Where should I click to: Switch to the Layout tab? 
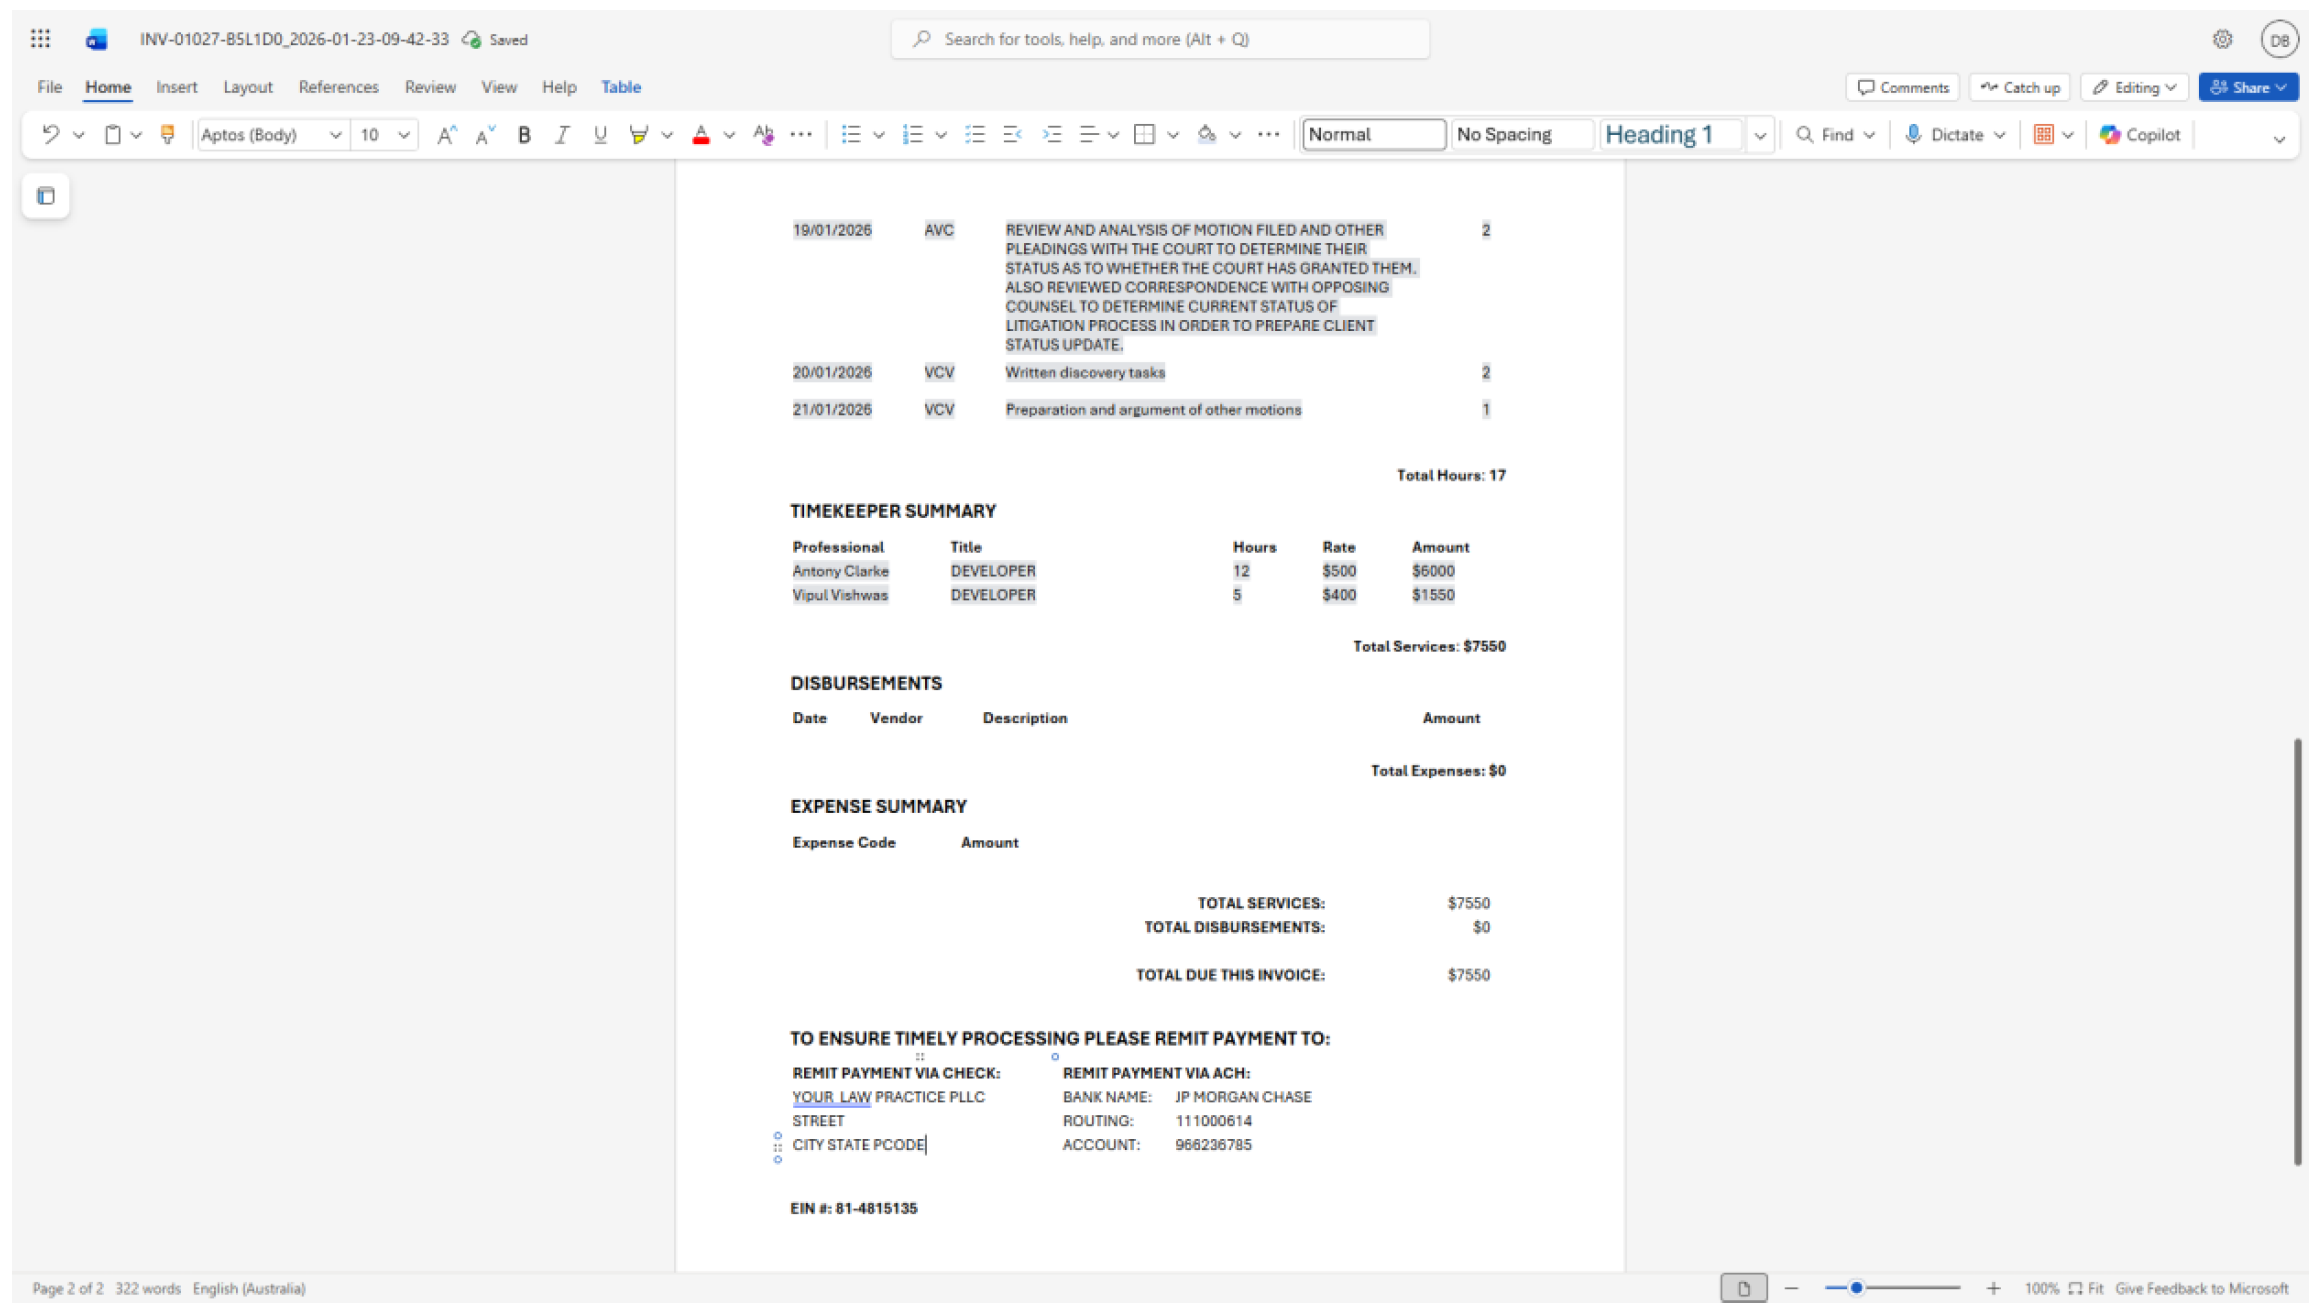point(247,87)
